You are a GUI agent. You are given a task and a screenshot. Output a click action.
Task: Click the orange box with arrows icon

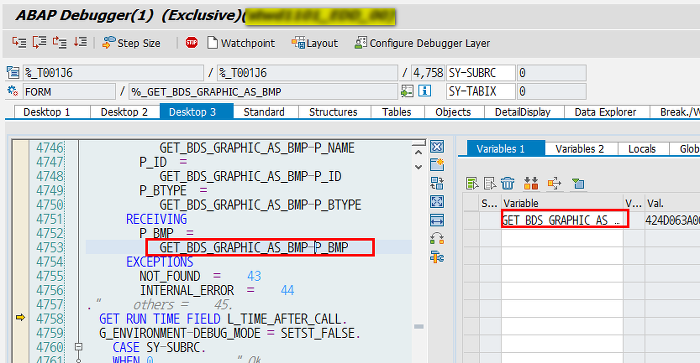554,183
